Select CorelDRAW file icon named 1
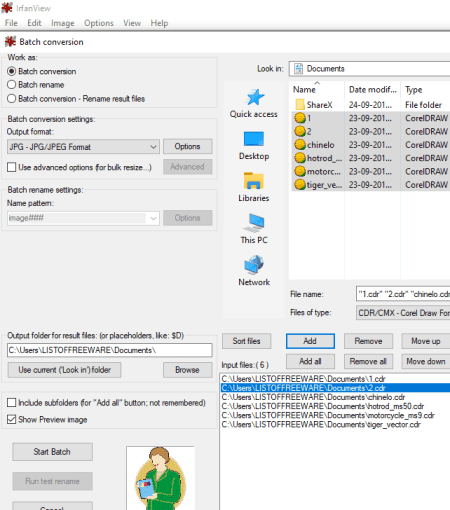The image size is (450, 510). [300, 118]
